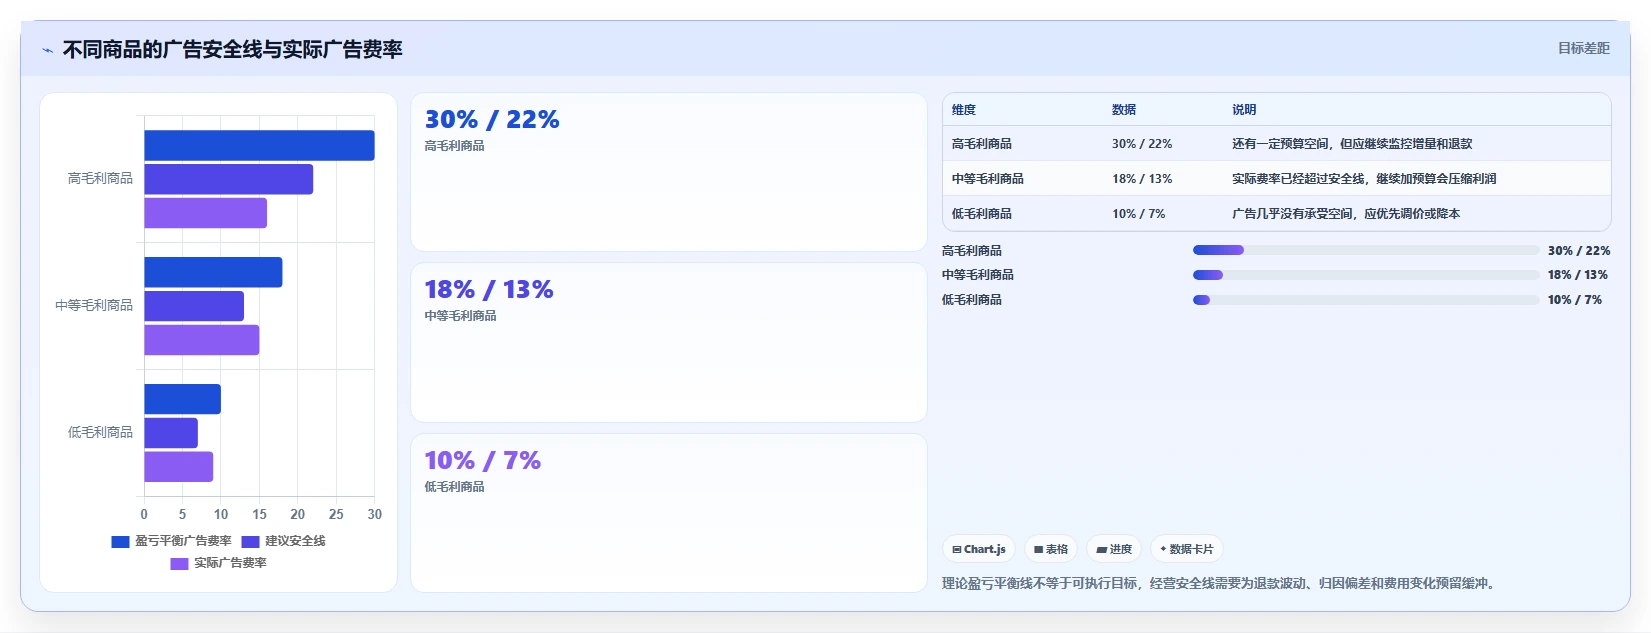Click the 30% / 22% value right of the progress bar
This screenshot has width=1651, height=633.
click(1579, 251)
